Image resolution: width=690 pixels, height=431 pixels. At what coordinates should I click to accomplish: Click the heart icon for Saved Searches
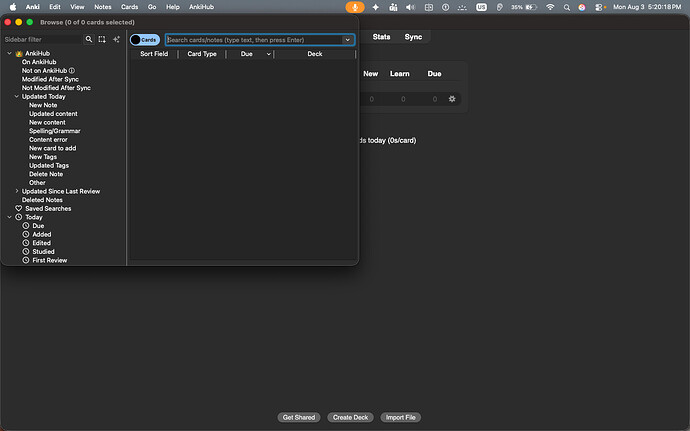[x=18, y=208]
